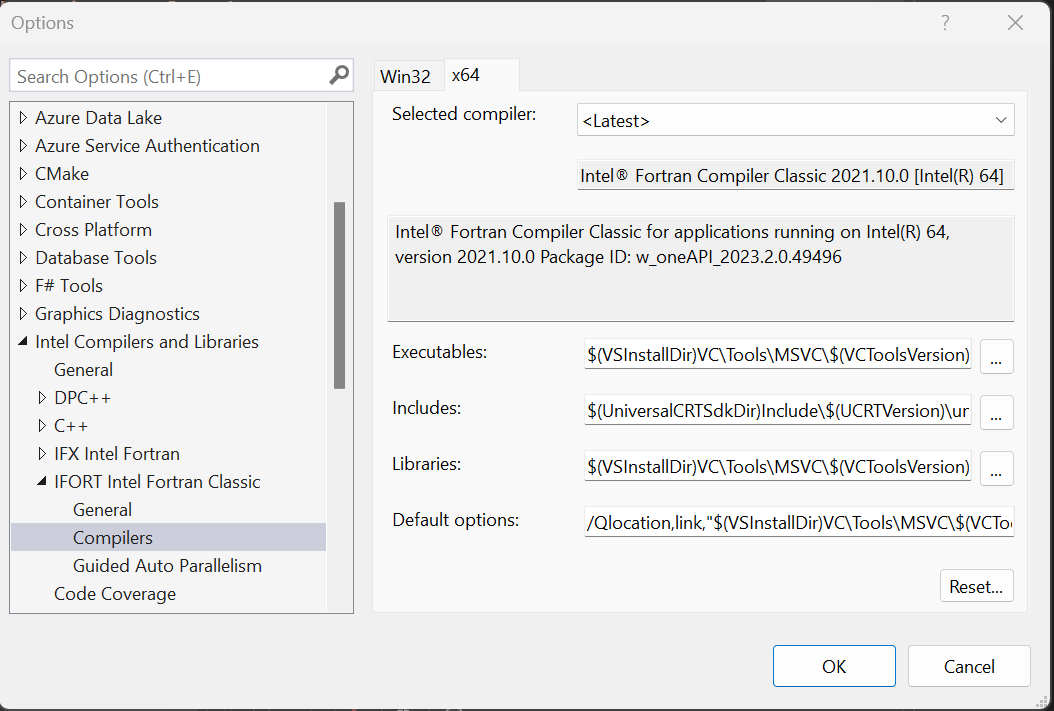Collapse the IFORT Intel Fortran Classic node

[42, 482]
